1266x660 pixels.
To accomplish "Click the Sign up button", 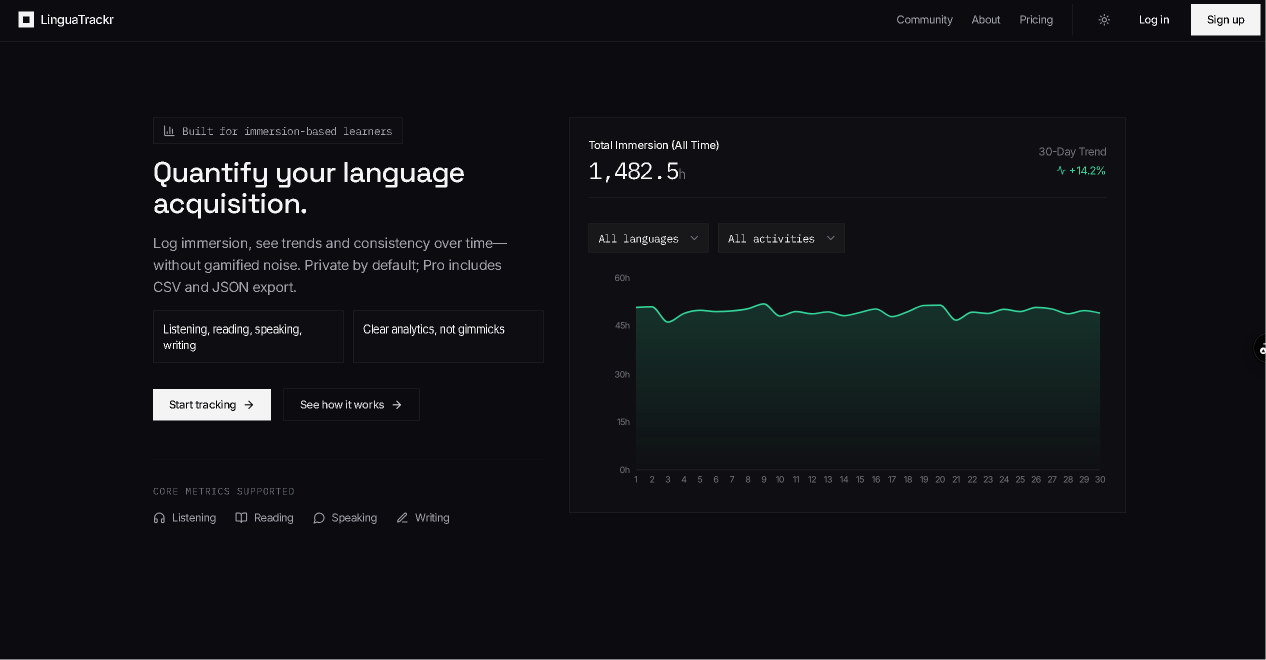I will [x=1226, y=20].
